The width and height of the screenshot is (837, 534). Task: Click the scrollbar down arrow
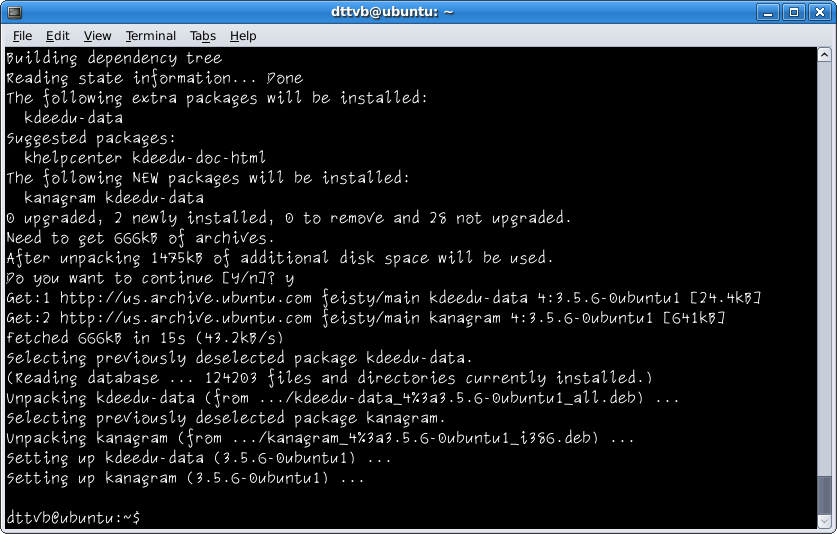[824, 522]
